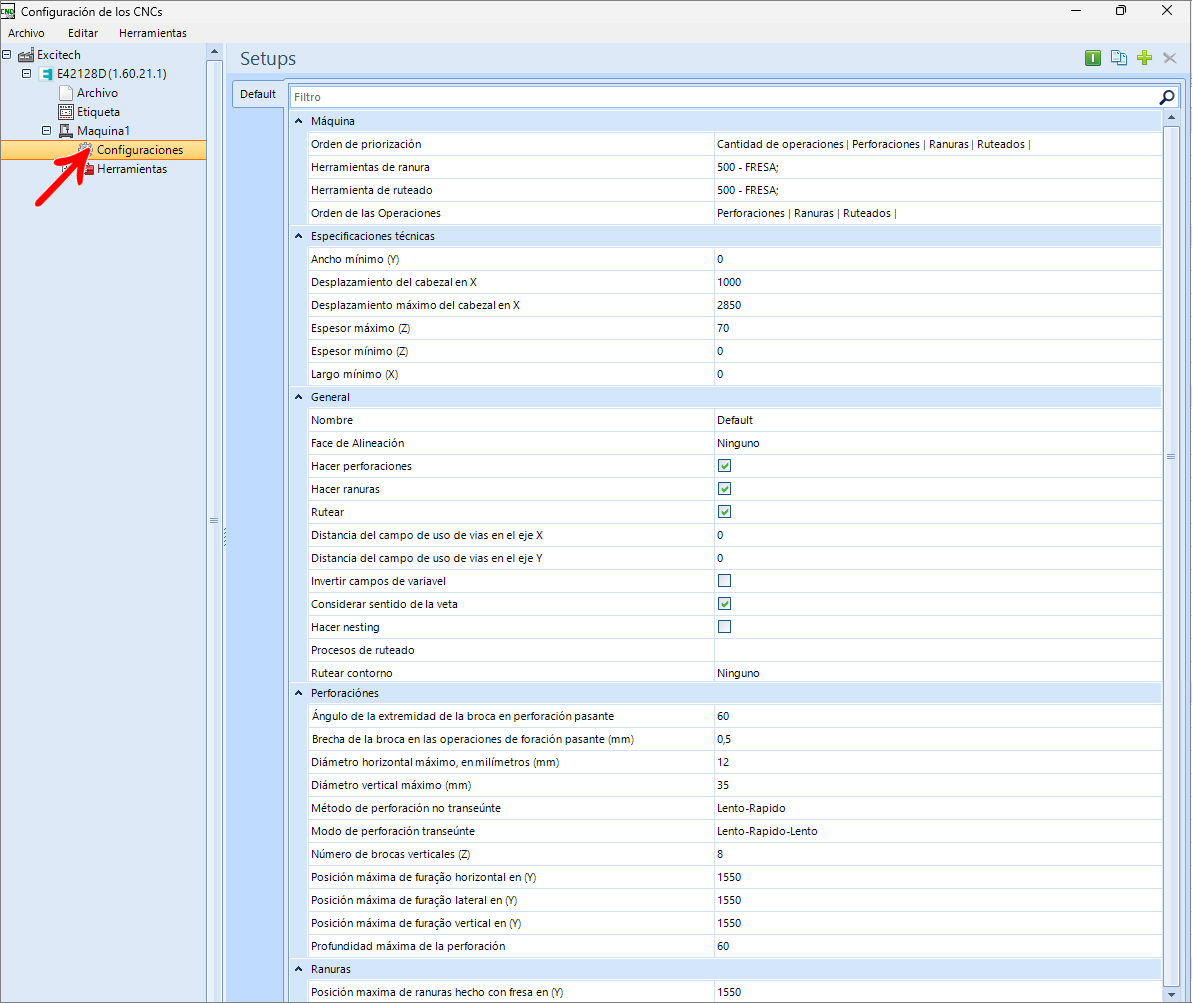Select Maquina1 label in tree
The image size is (1193, 1004).
tap(103, 131)
